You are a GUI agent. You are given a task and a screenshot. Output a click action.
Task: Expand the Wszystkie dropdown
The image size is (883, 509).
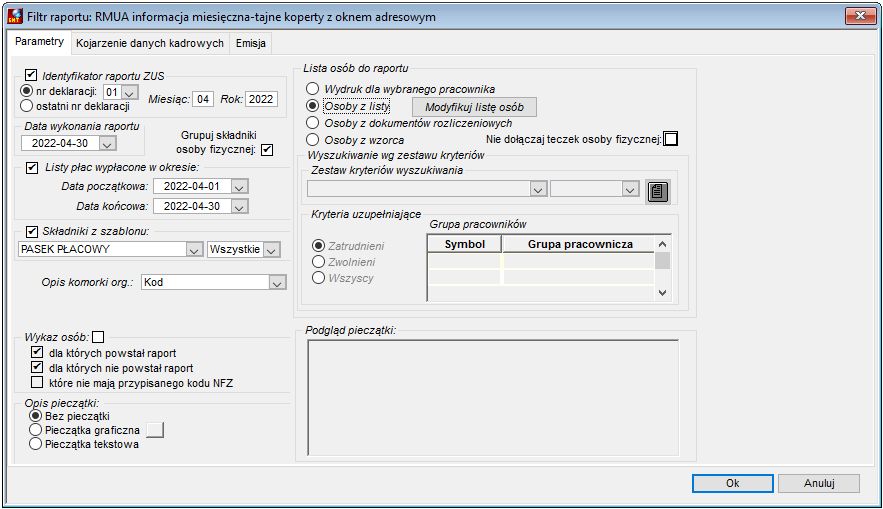(x=271, y=250)
